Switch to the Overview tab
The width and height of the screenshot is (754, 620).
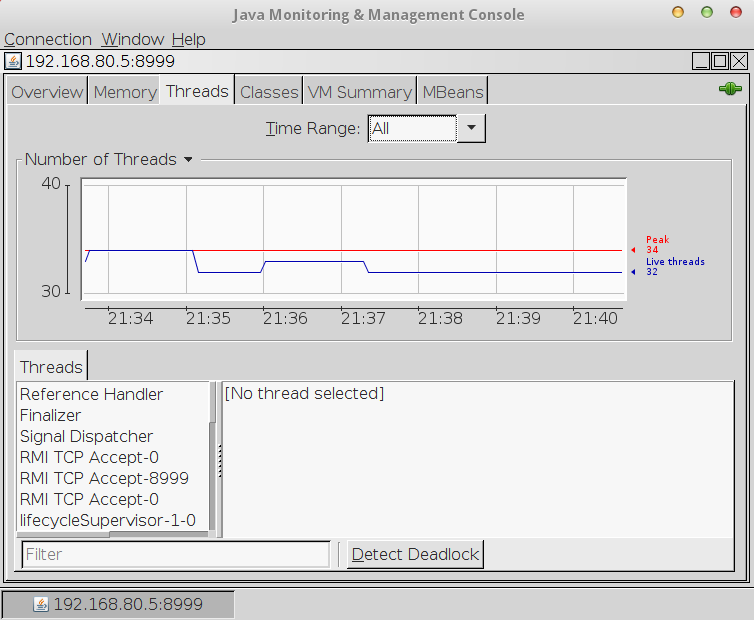(47, 92)
